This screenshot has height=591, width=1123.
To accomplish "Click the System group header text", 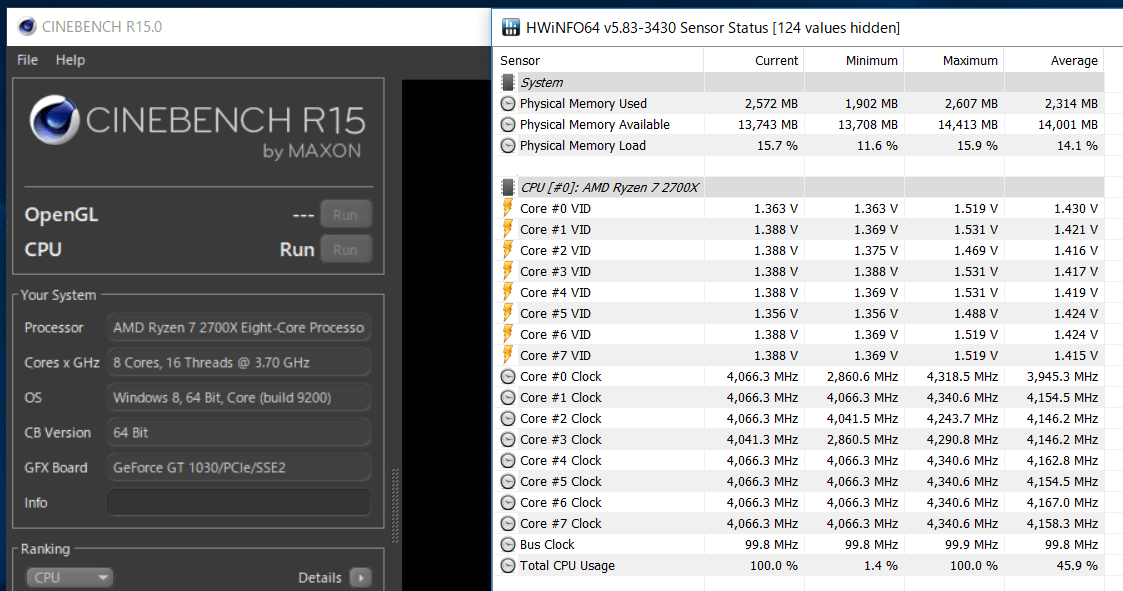I will point(541,82).
